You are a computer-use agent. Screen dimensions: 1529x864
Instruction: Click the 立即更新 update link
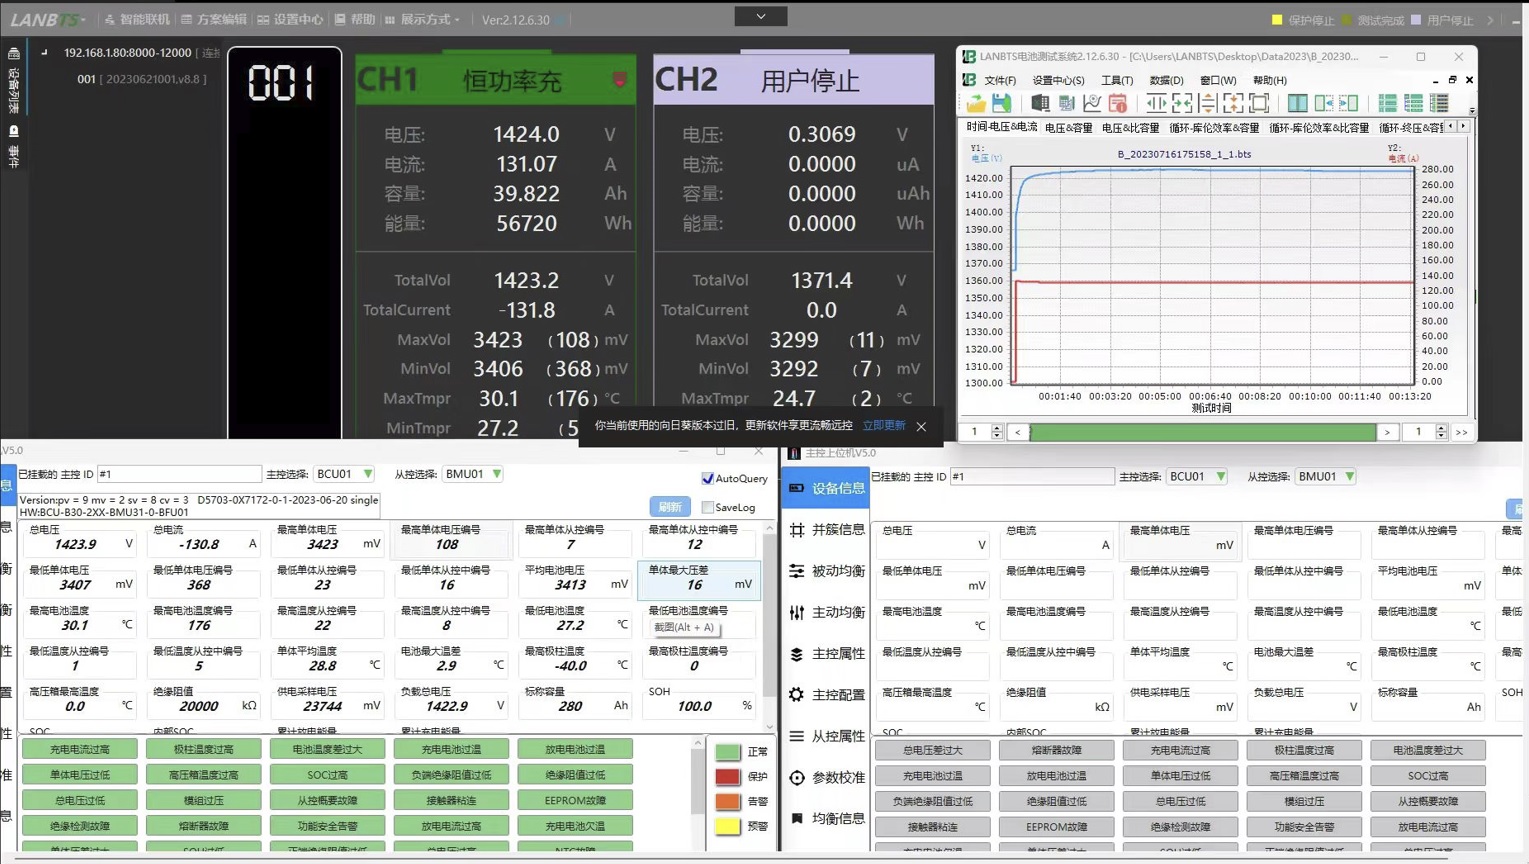(x=884, y=426)
